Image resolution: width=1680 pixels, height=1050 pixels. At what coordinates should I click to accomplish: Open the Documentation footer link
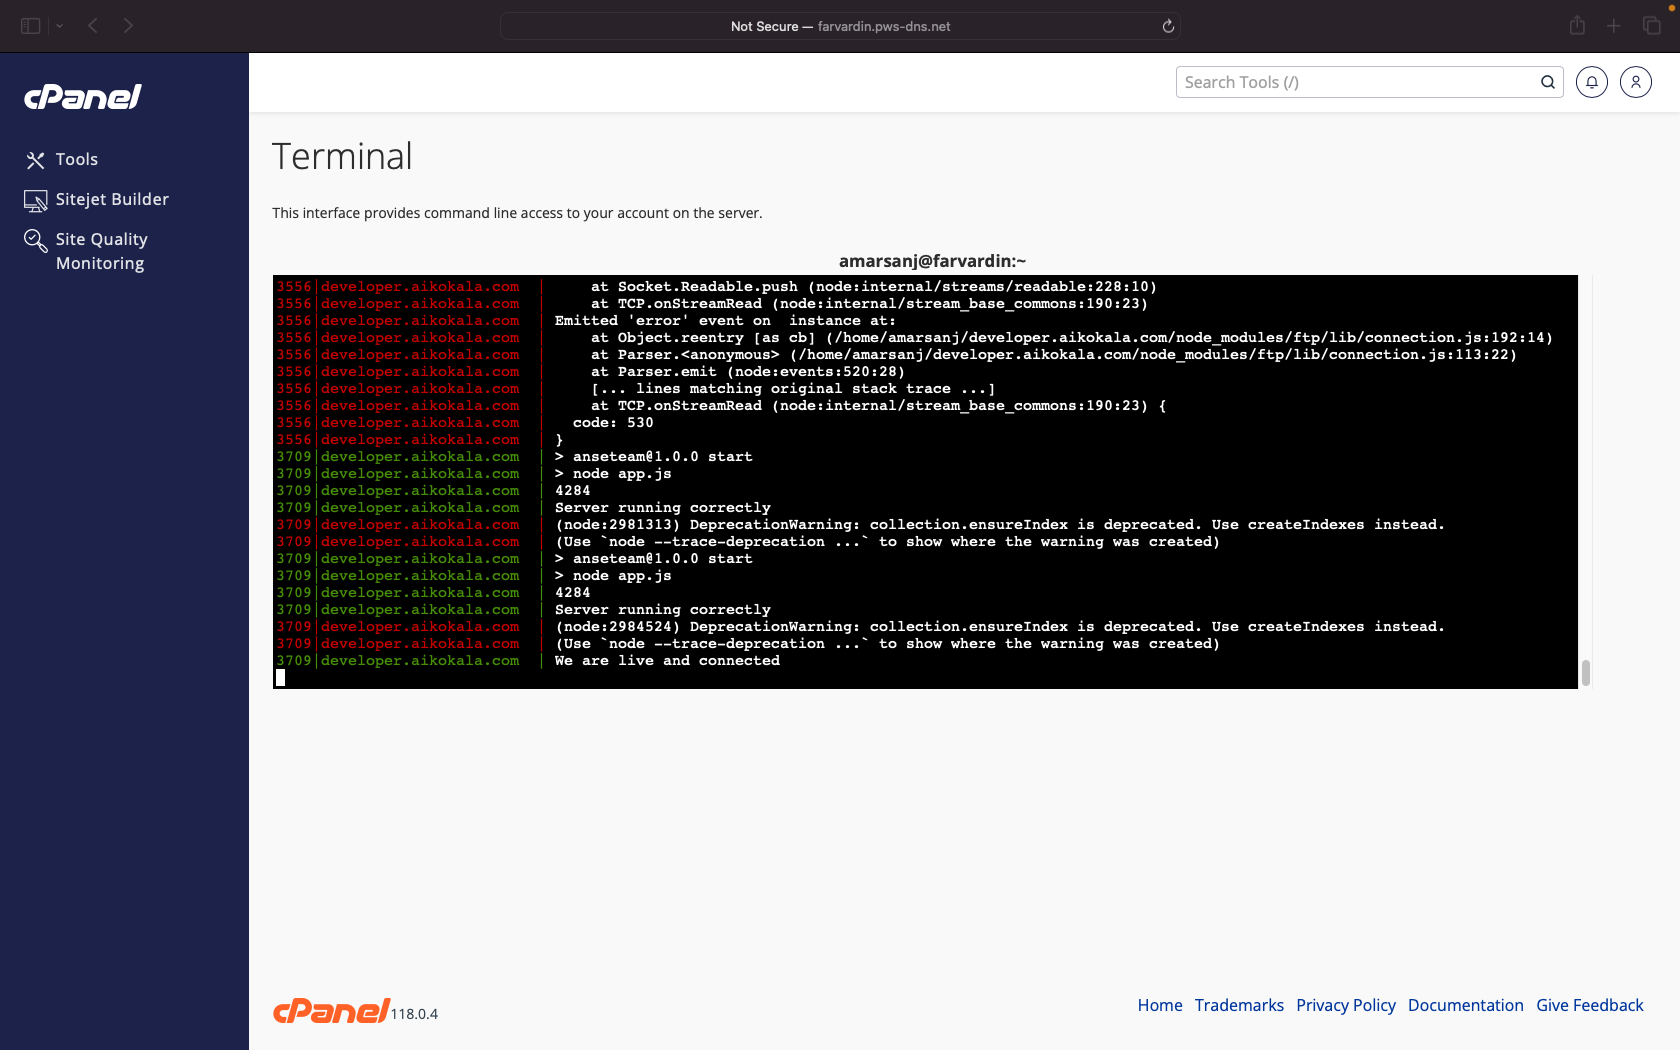click(x=1465, y=1005)
